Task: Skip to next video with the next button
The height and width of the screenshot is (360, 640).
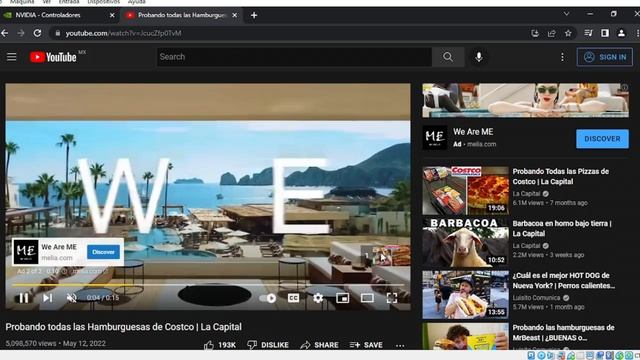Action: (48, 298)
